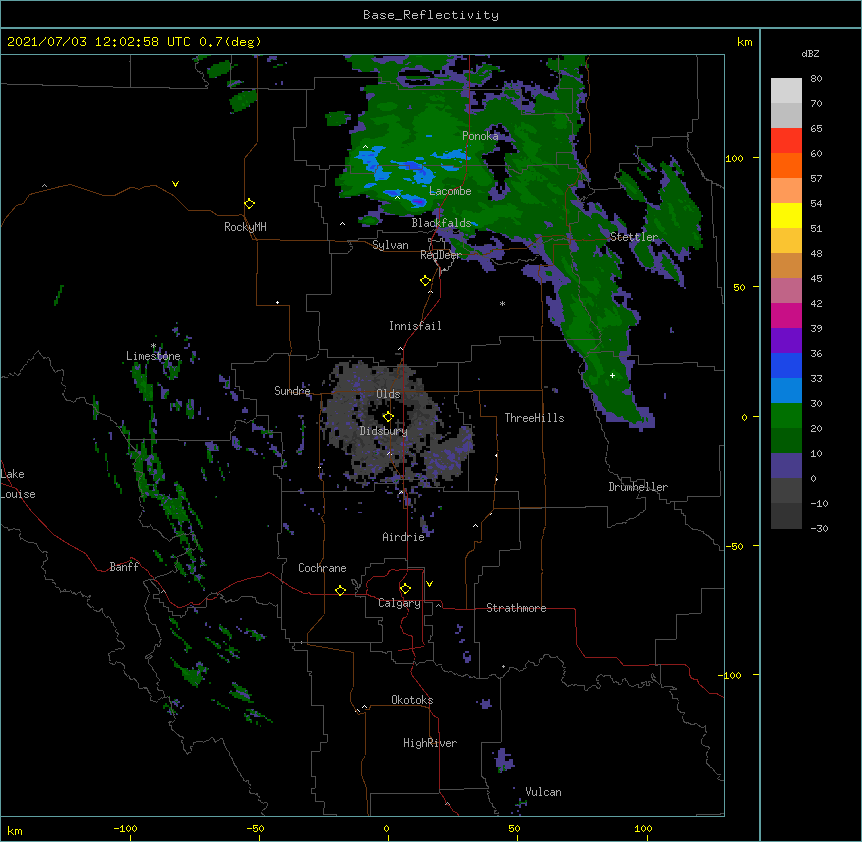Click the Base_Reflectivity title
Image resolution: width=862 pixels, height=842 pixels.
(431, 15)
